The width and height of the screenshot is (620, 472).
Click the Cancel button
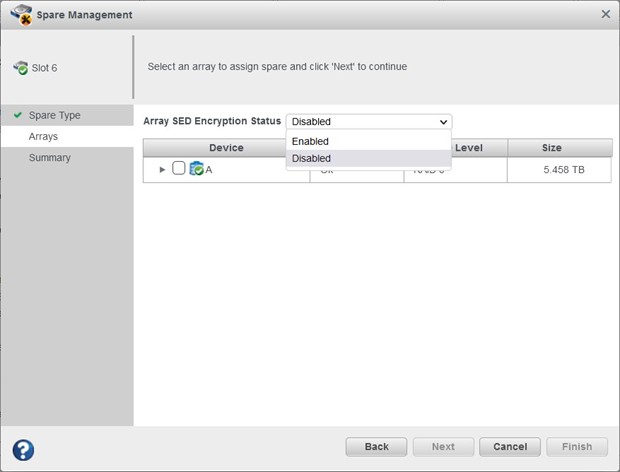click(x=510, y=447)
